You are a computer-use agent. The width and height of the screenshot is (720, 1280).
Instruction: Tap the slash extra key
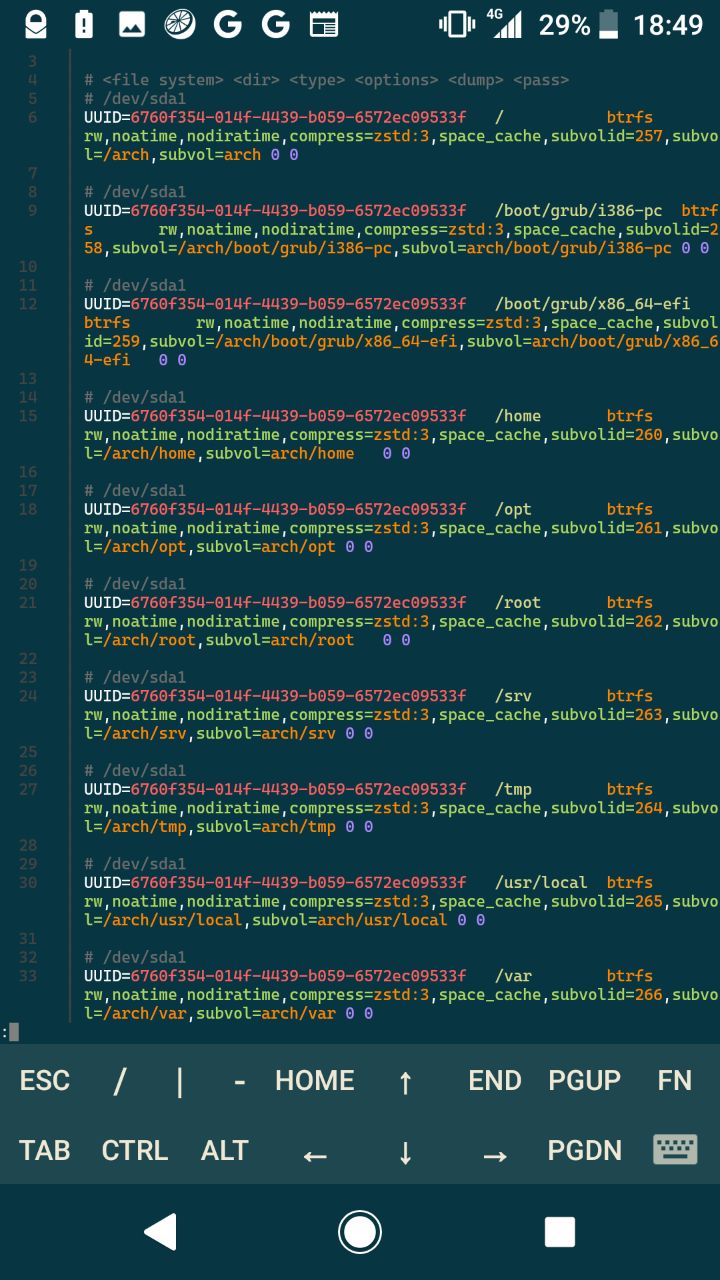120,1080
